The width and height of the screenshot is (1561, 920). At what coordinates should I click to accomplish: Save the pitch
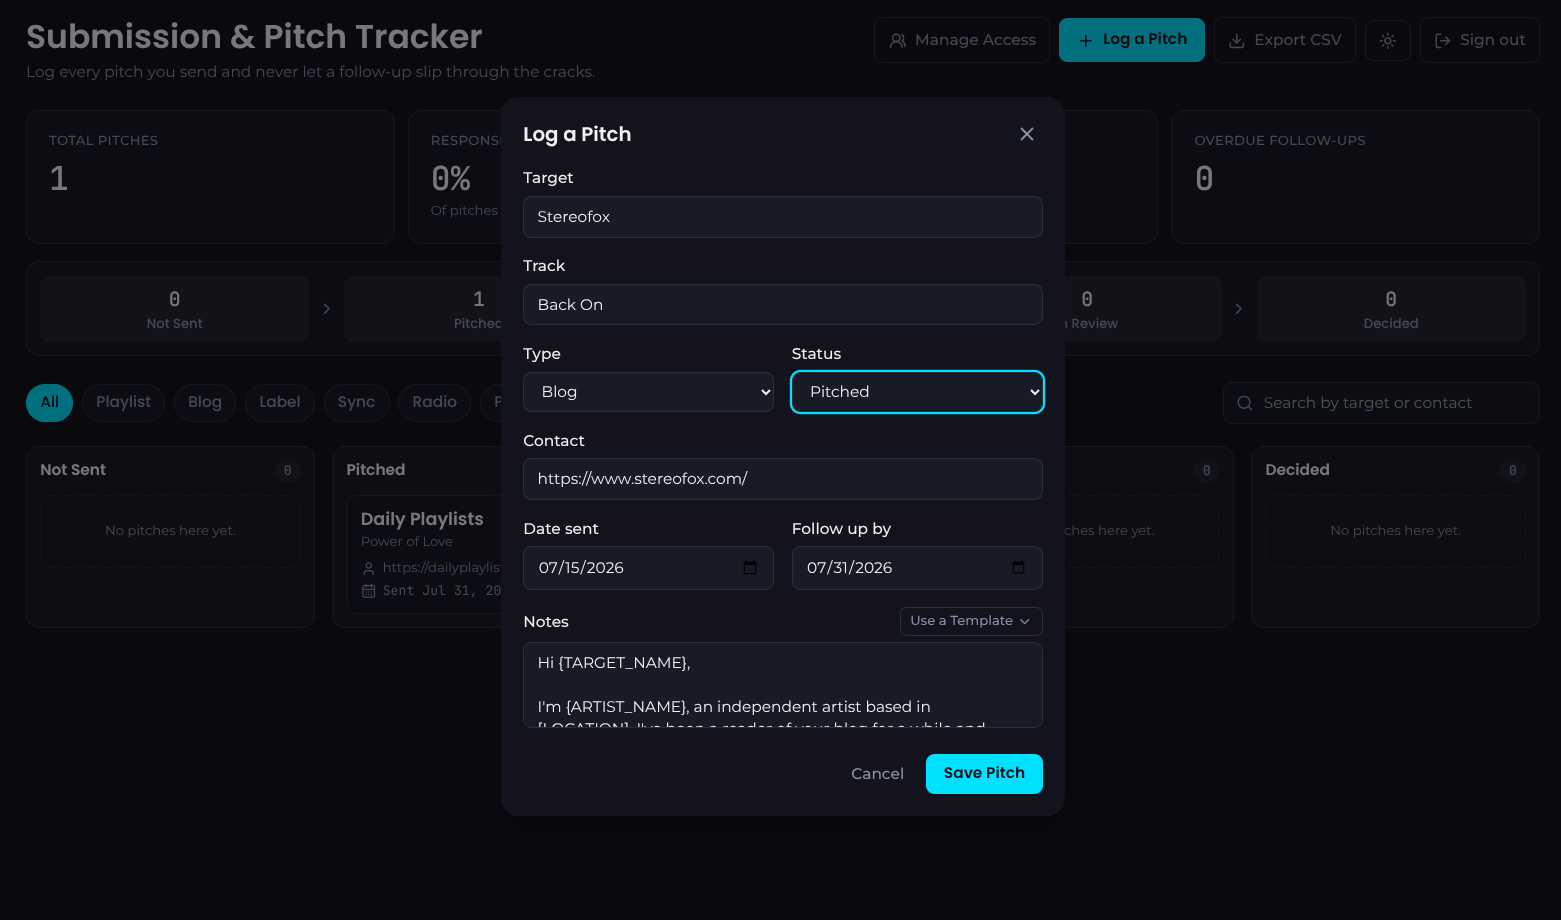(x=984, y=774)
